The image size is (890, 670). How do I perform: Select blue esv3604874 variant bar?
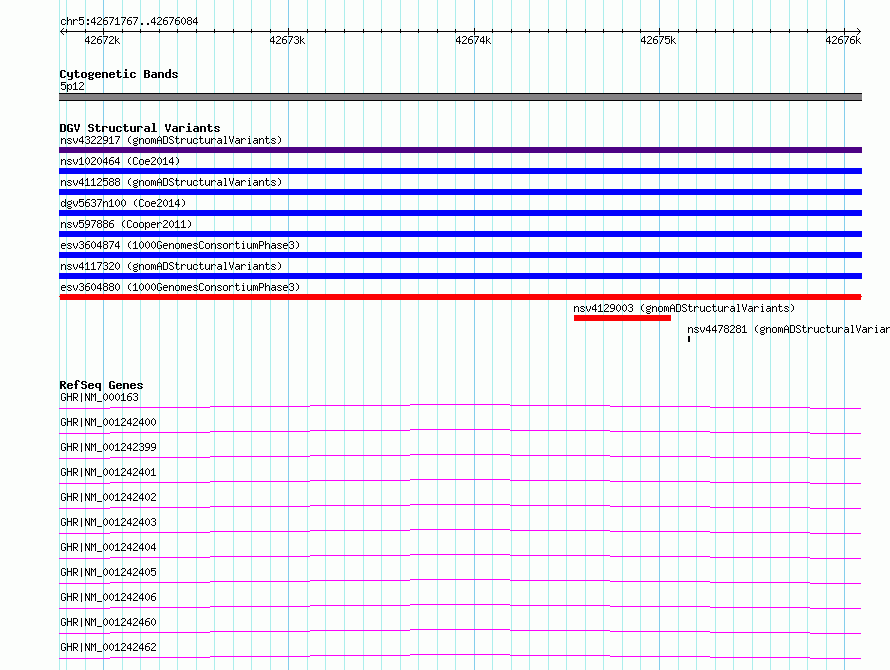tap(460, 255)
